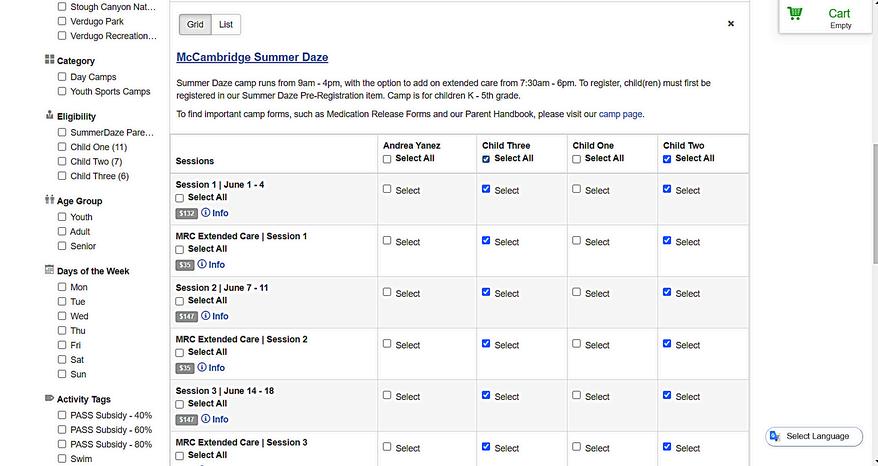The width and height of the screenshot is (878, 466).
Task: Open the McCambridge Summer Daze title link
Action: [x=252, y=57]
